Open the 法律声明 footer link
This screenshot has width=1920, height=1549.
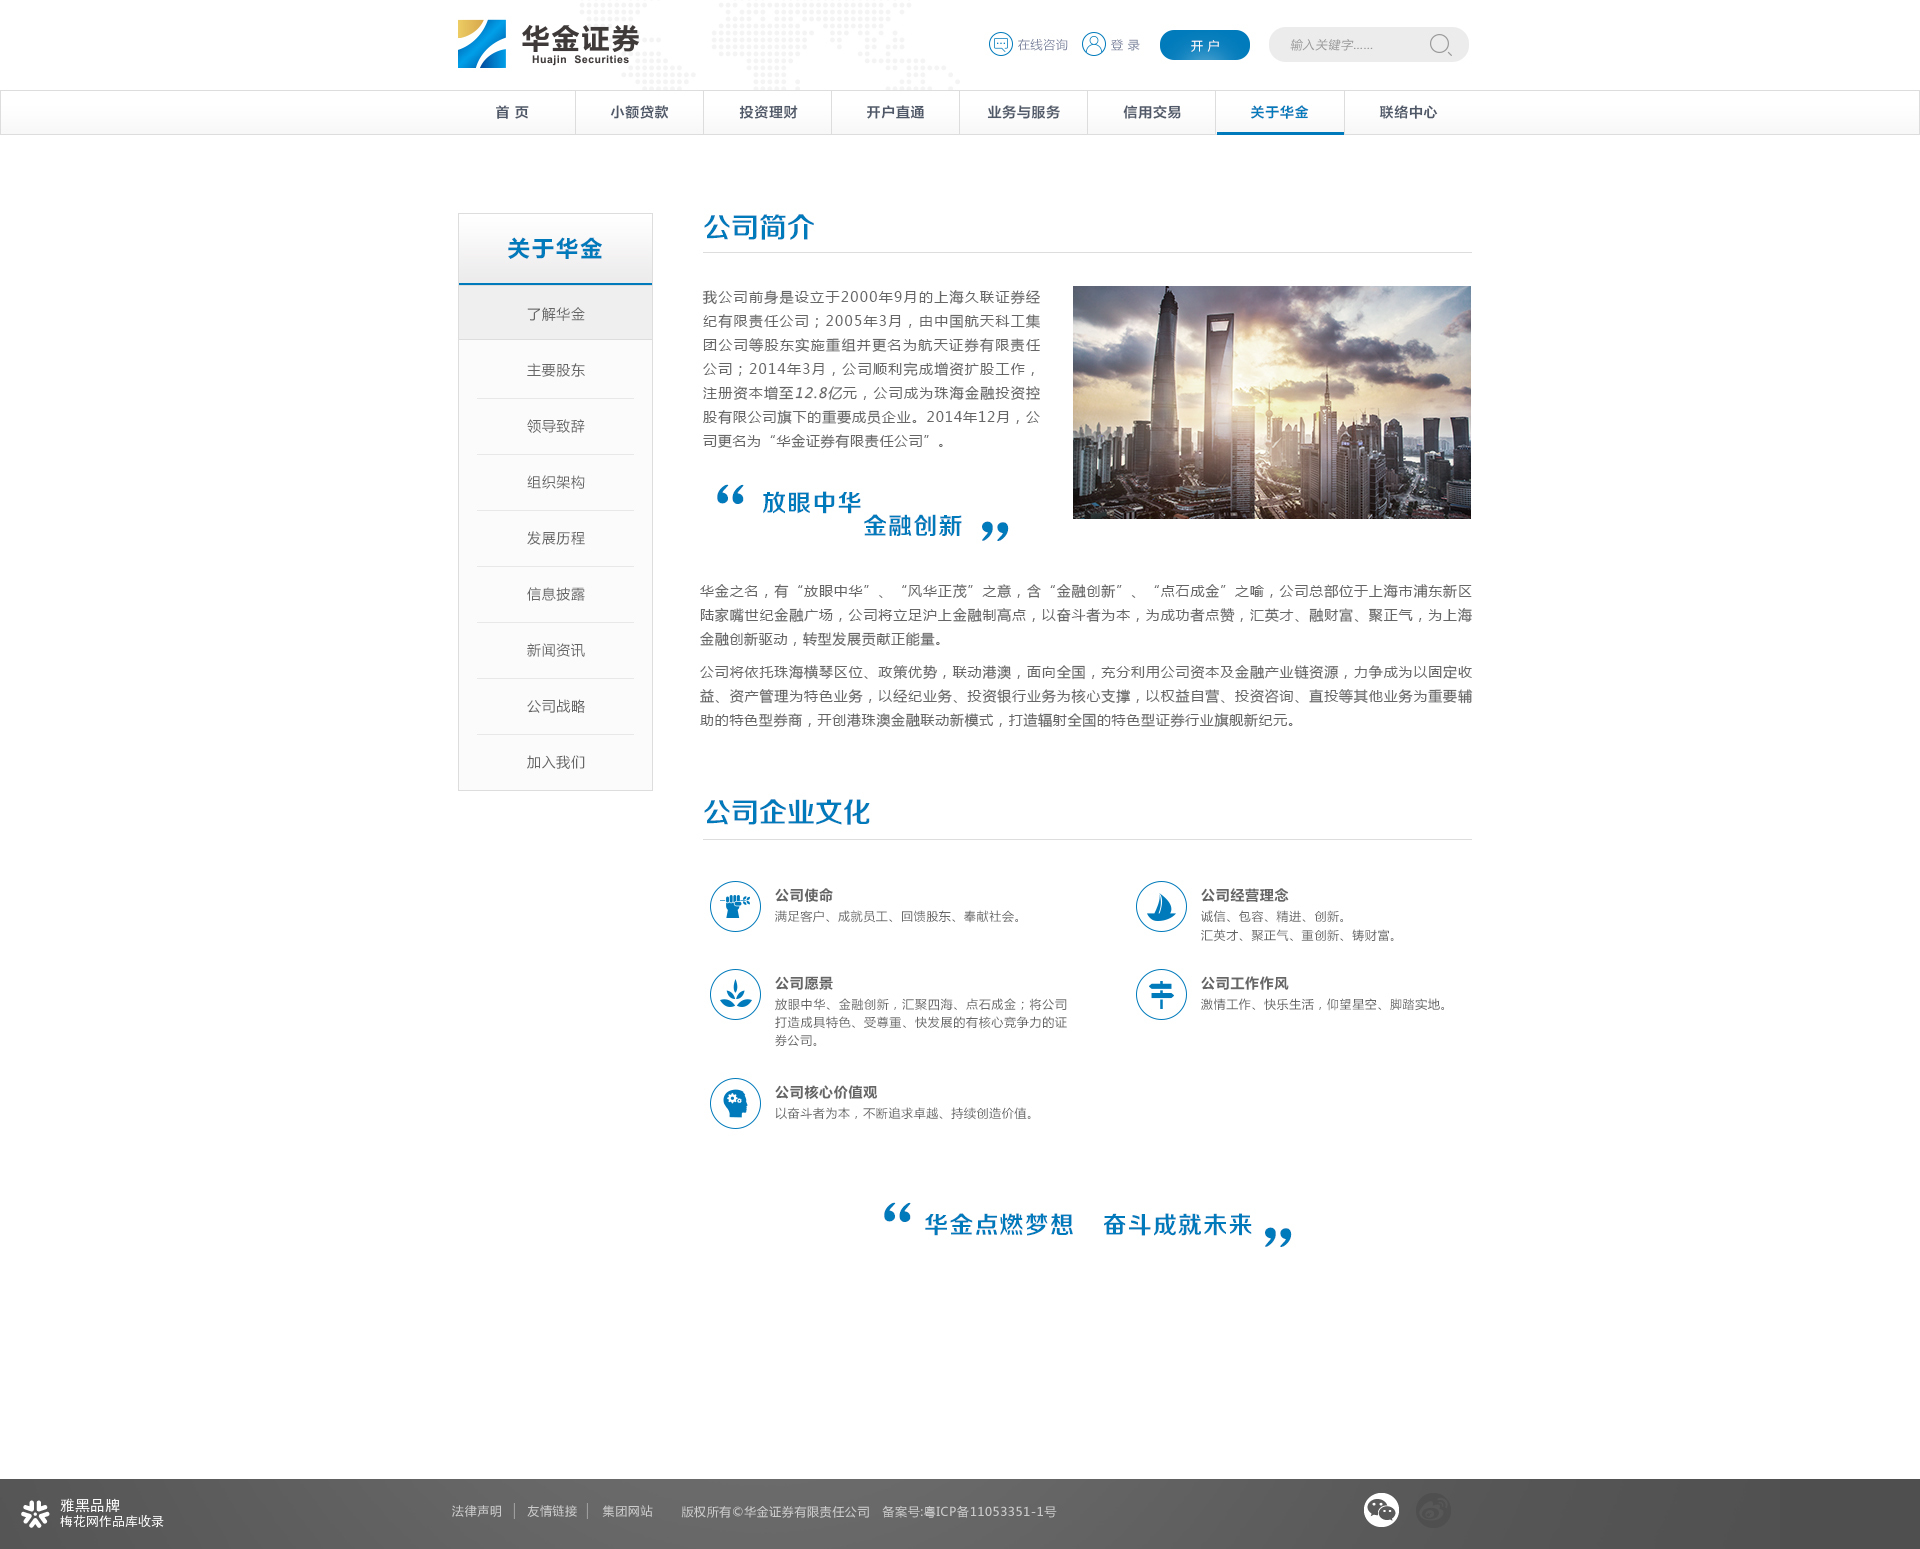tap(476, 1511)
